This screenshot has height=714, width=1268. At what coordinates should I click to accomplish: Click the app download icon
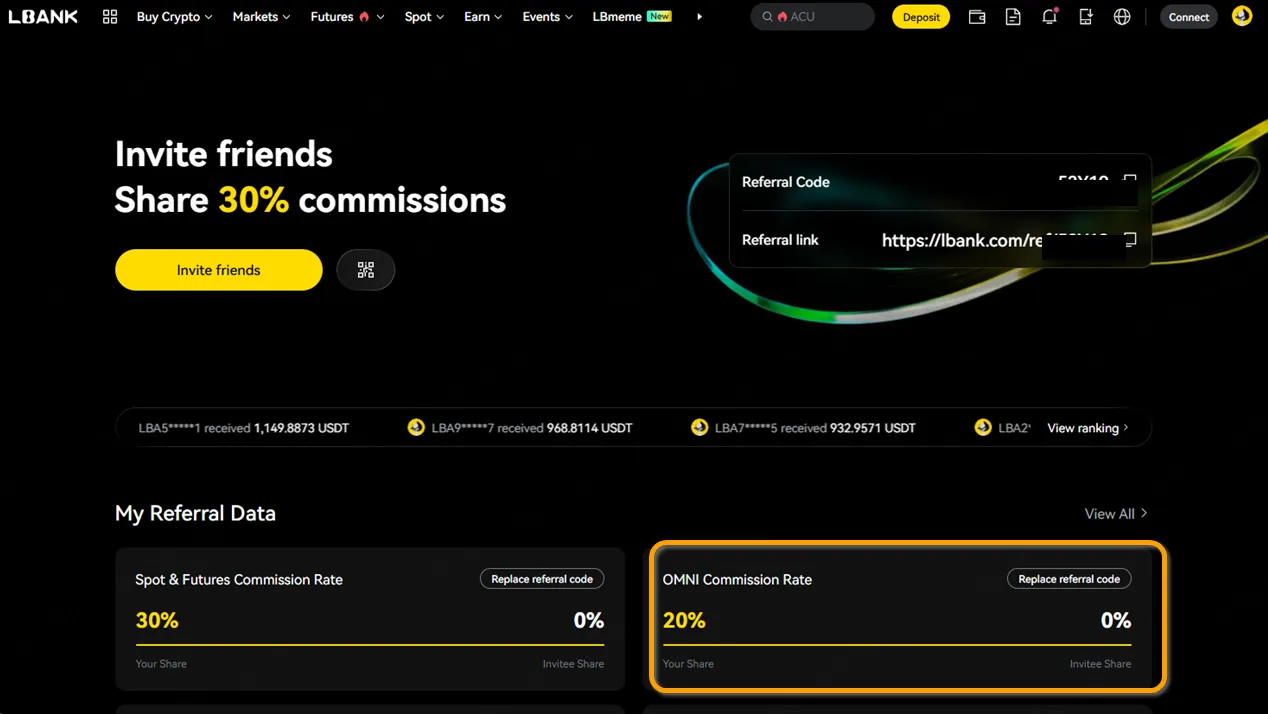click(1086, 17)
